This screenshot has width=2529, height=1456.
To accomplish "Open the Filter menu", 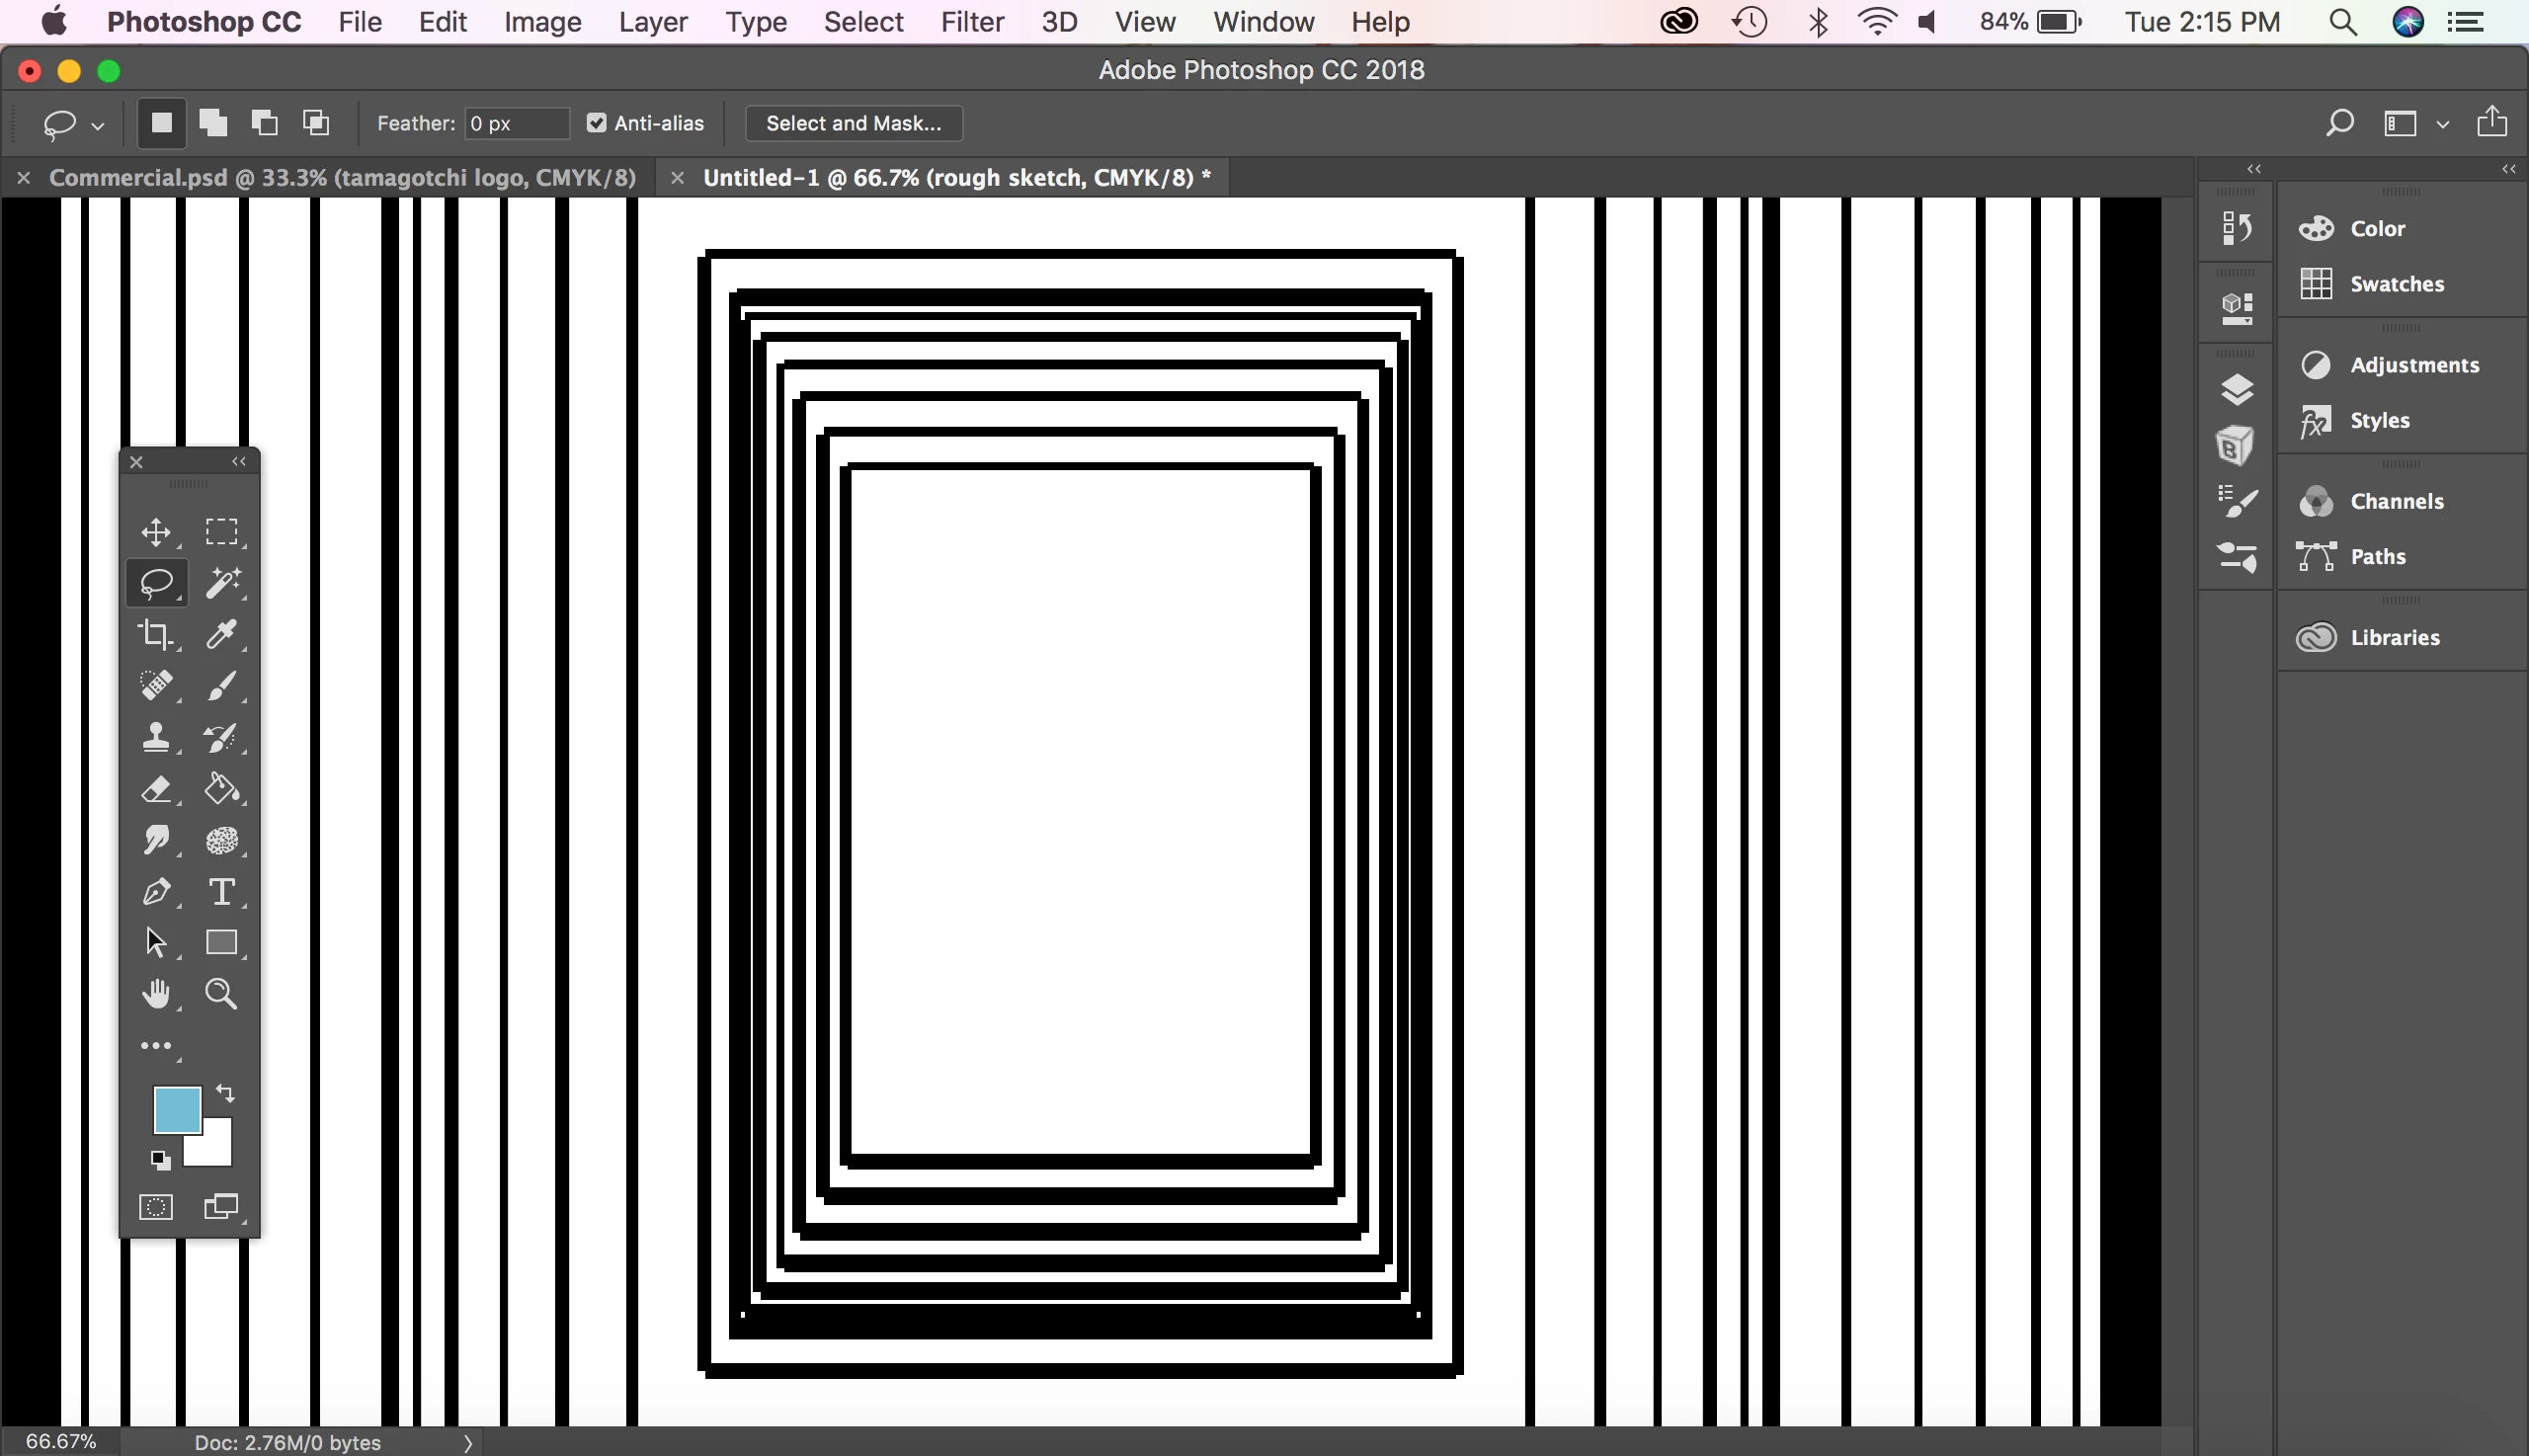I will pyautogui.click(x=971, y=22).
